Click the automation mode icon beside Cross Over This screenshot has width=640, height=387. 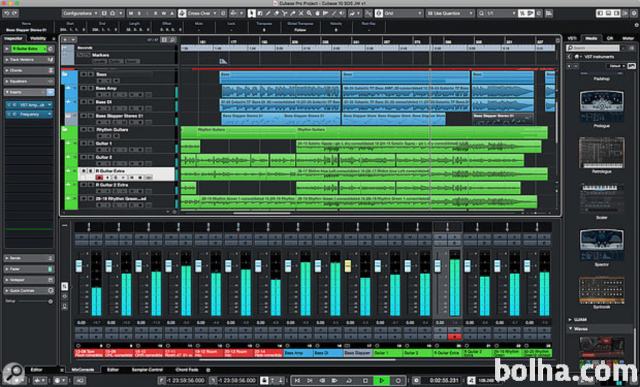(x=182, y=13)
